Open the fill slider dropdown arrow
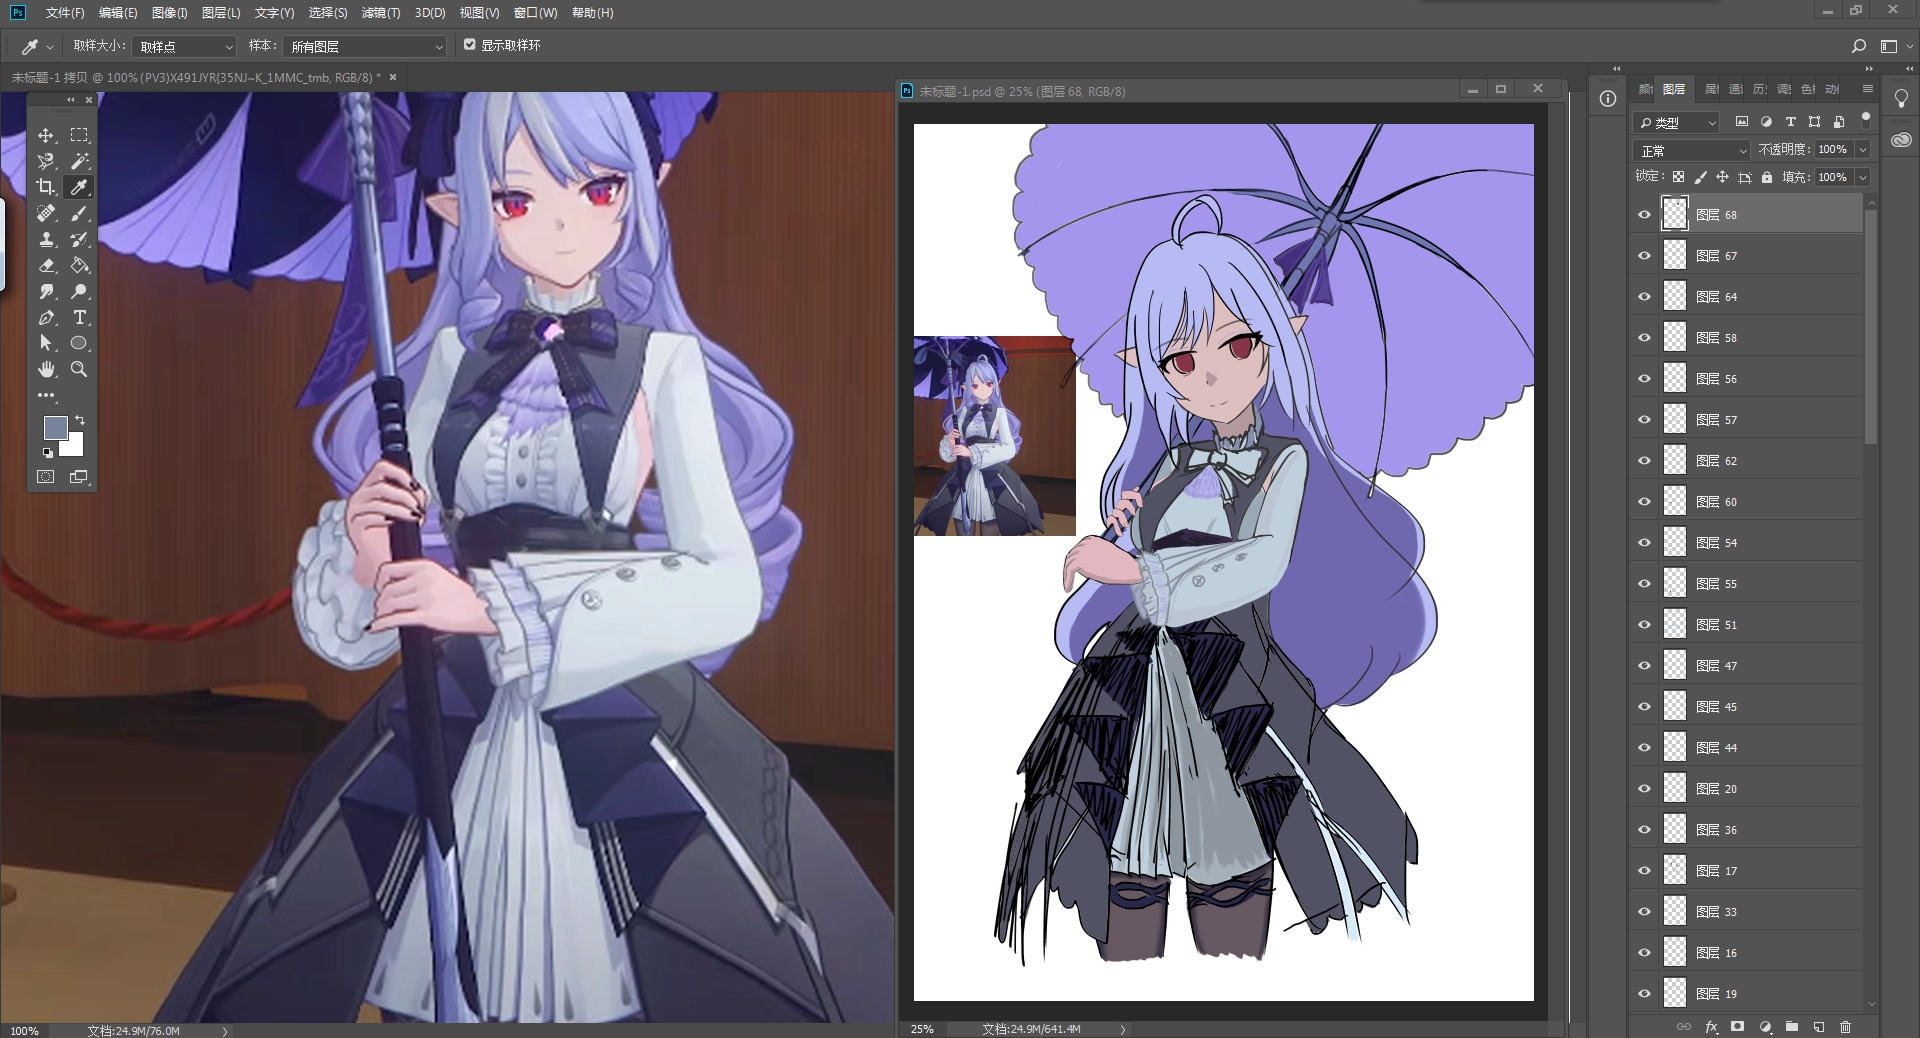Image resolution: width=1920 pixels, height=1038 pixels. (1862, 177)
